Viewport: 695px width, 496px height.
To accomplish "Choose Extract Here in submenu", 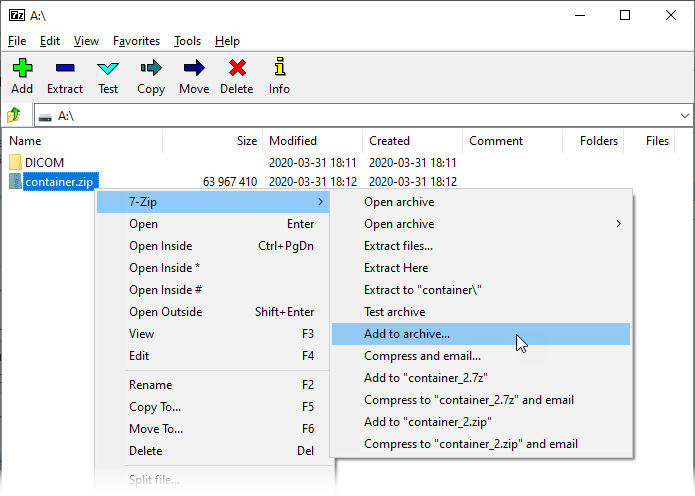I will (x=481, y=268).
